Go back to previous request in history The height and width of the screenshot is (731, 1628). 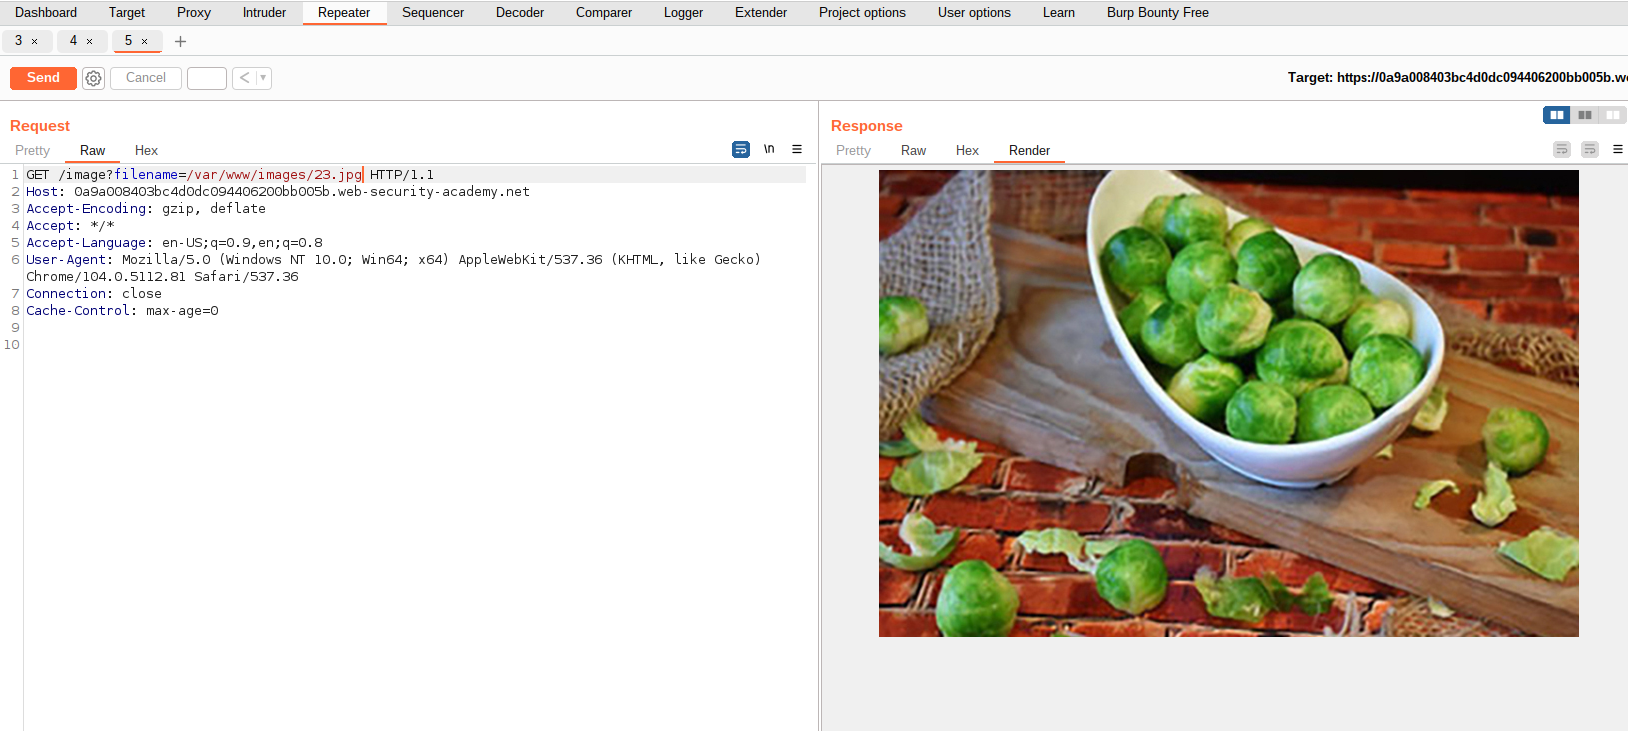pos(244,78)
